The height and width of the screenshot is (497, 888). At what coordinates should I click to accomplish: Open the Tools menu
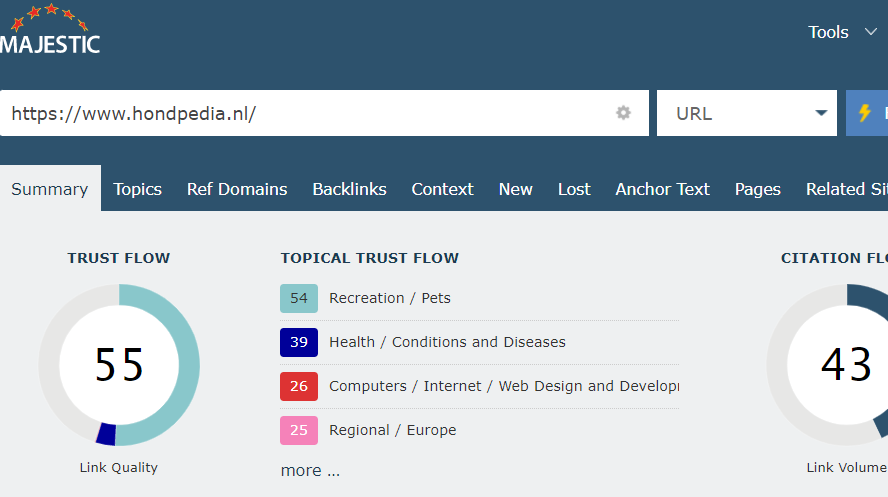tap(828, 32)
